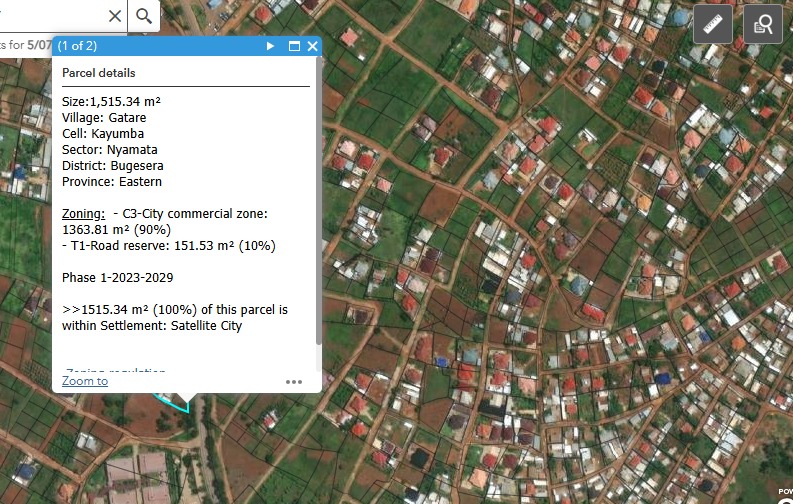Click the magnifier search button
The image size is (793, 504).
145,15
